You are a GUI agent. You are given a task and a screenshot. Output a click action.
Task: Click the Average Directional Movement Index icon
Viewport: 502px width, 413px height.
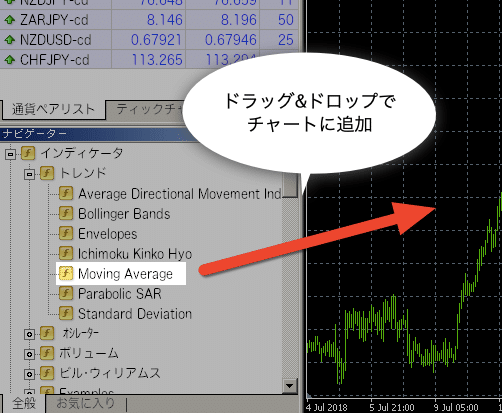pos(66,193)
